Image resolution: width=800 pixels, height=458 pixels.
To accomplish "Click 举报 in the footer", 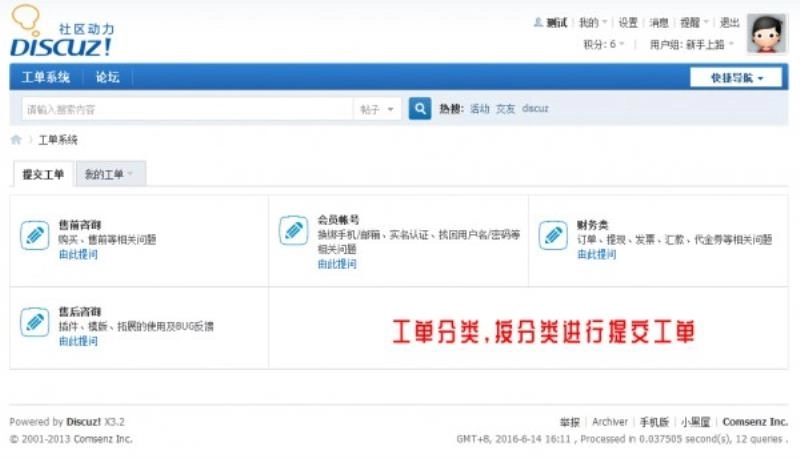I will click(x=570, y=422).
